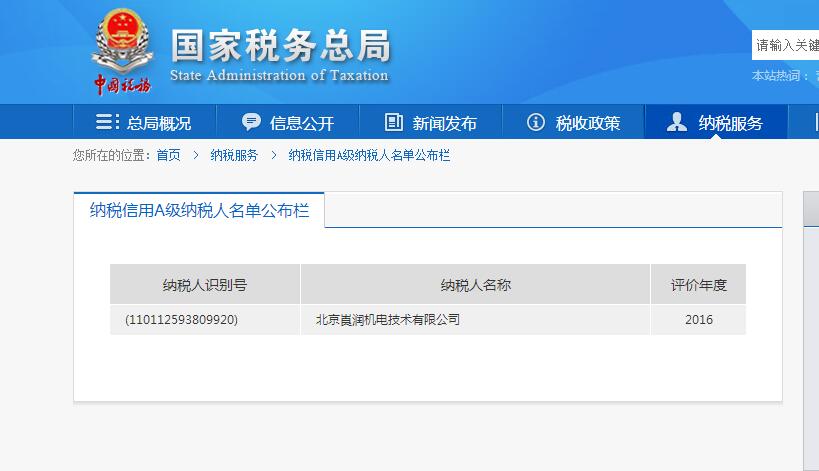Open the 总局概况 menu
This screenshot has width=819, height=471.
[145, 122]
